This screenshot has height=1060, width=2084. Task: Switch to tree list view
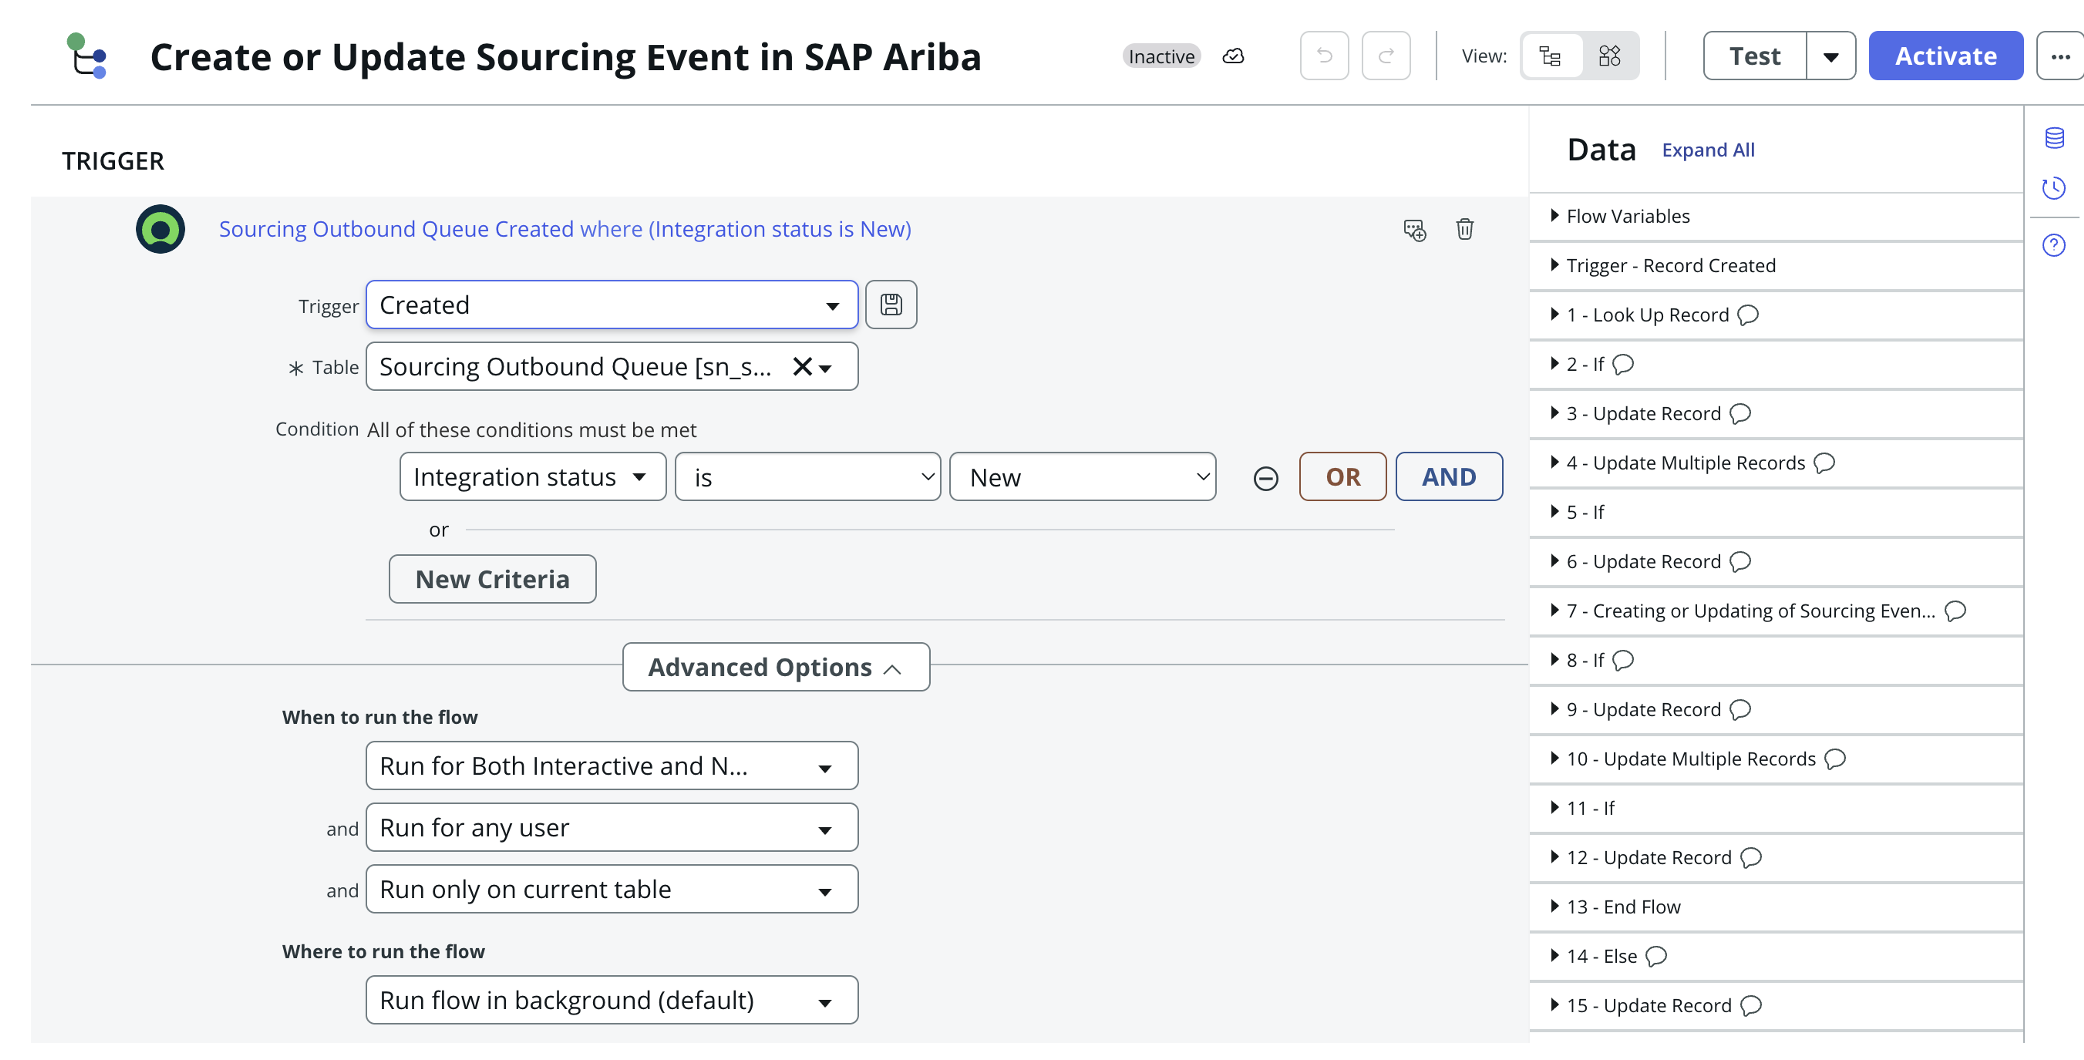coord(1551,56)
